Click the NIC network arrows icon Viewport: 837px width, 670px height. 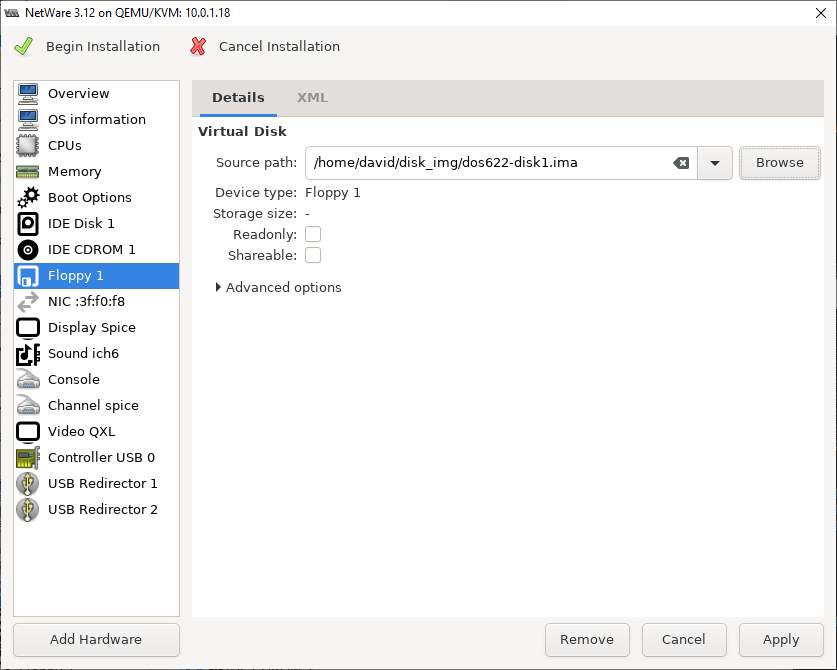(x=28, y=302)
